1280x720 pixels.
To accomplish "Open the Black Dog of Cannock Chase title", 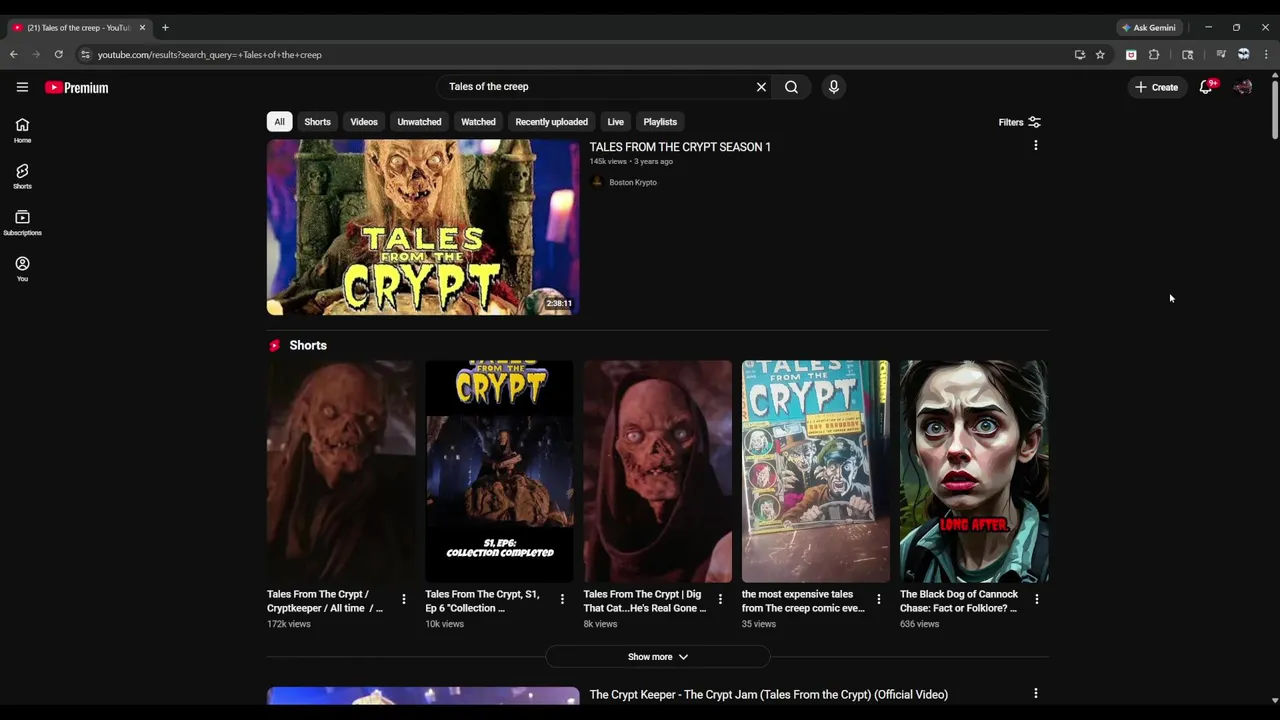I will tap(959, 601).
